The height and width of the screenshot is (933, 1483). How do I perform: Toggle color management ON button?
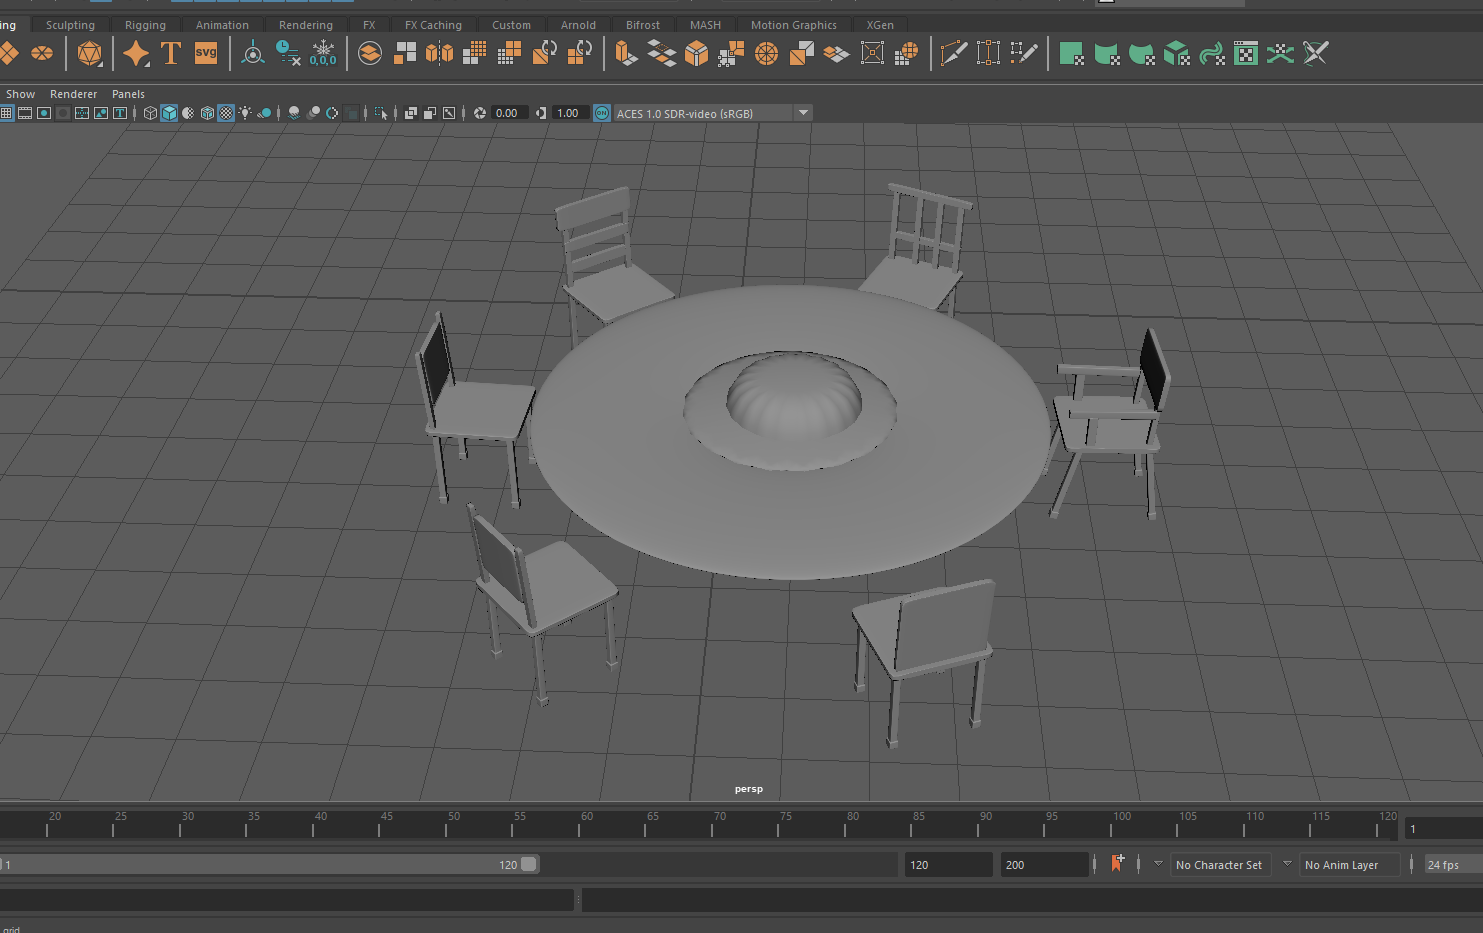[602, 113]
